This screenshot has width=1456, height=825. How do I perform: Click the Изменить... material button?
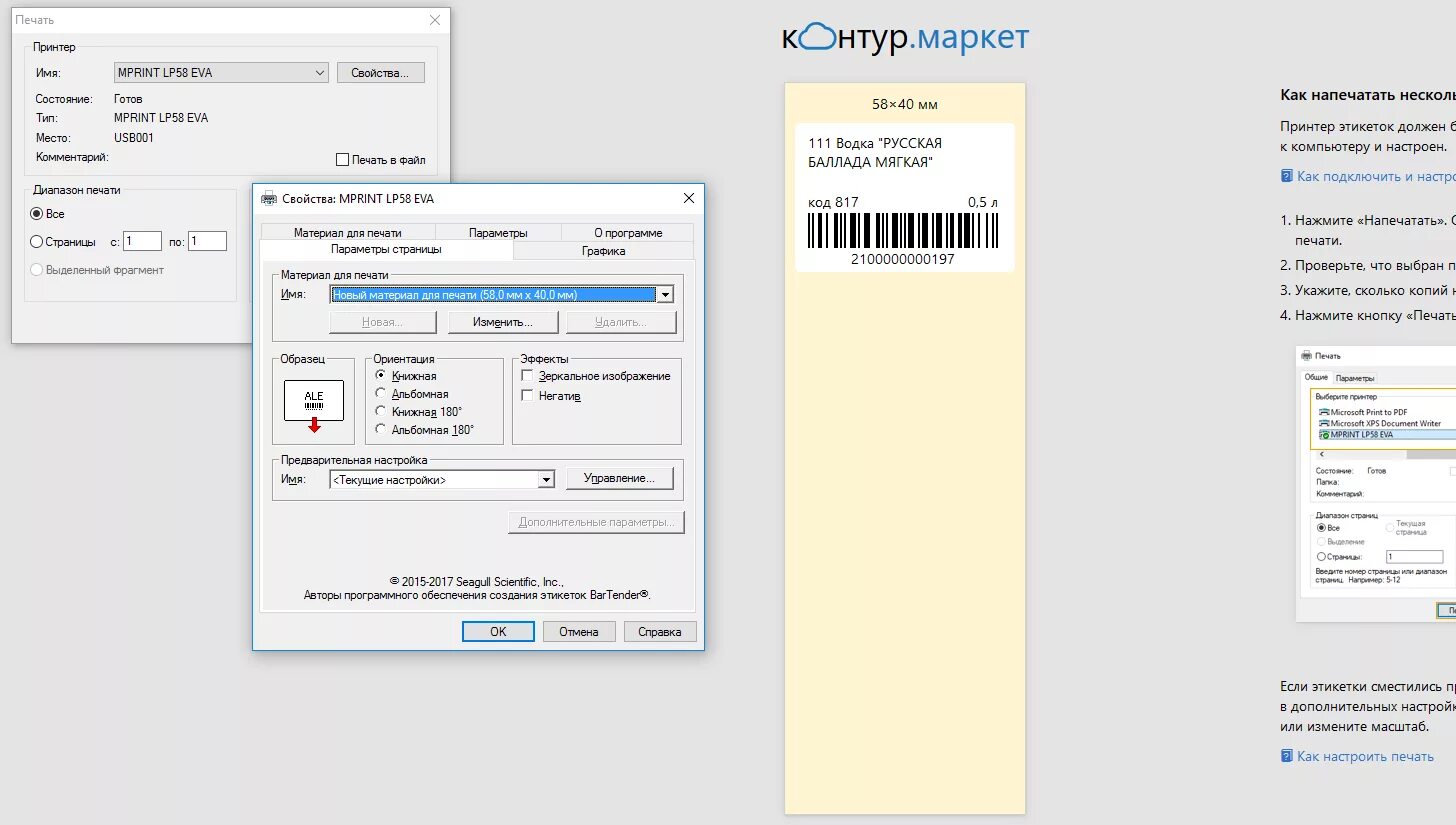click(x=502, y=322)
